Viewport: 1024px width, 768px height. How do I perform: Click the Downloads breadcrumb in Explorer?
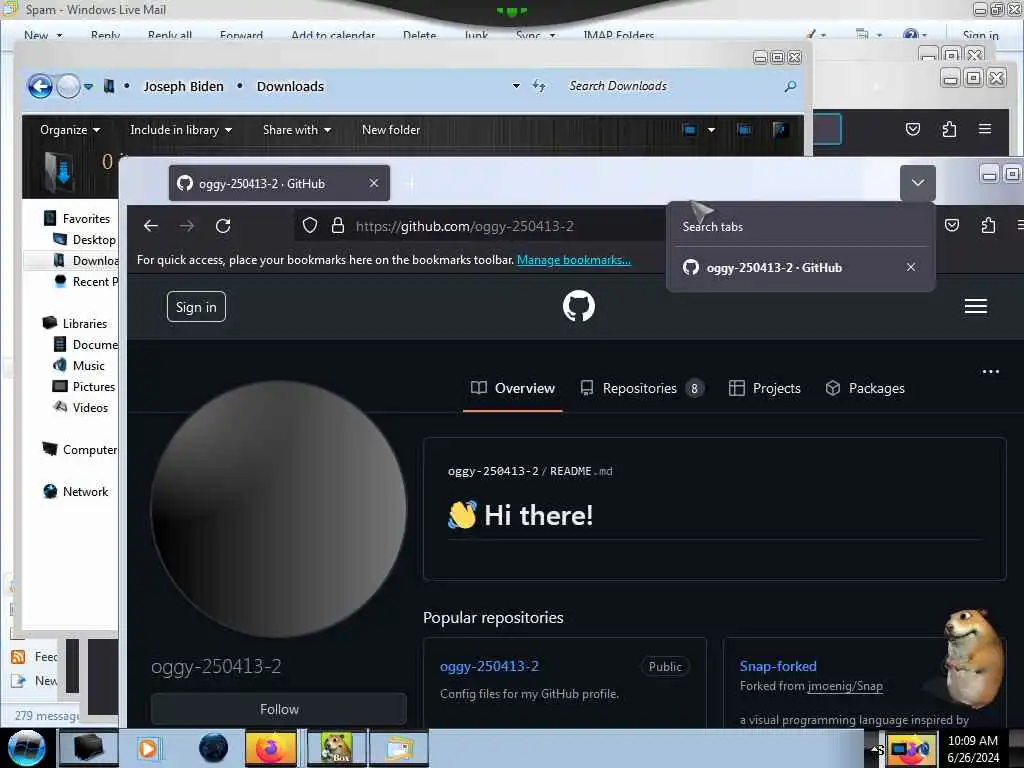point(290,86)
